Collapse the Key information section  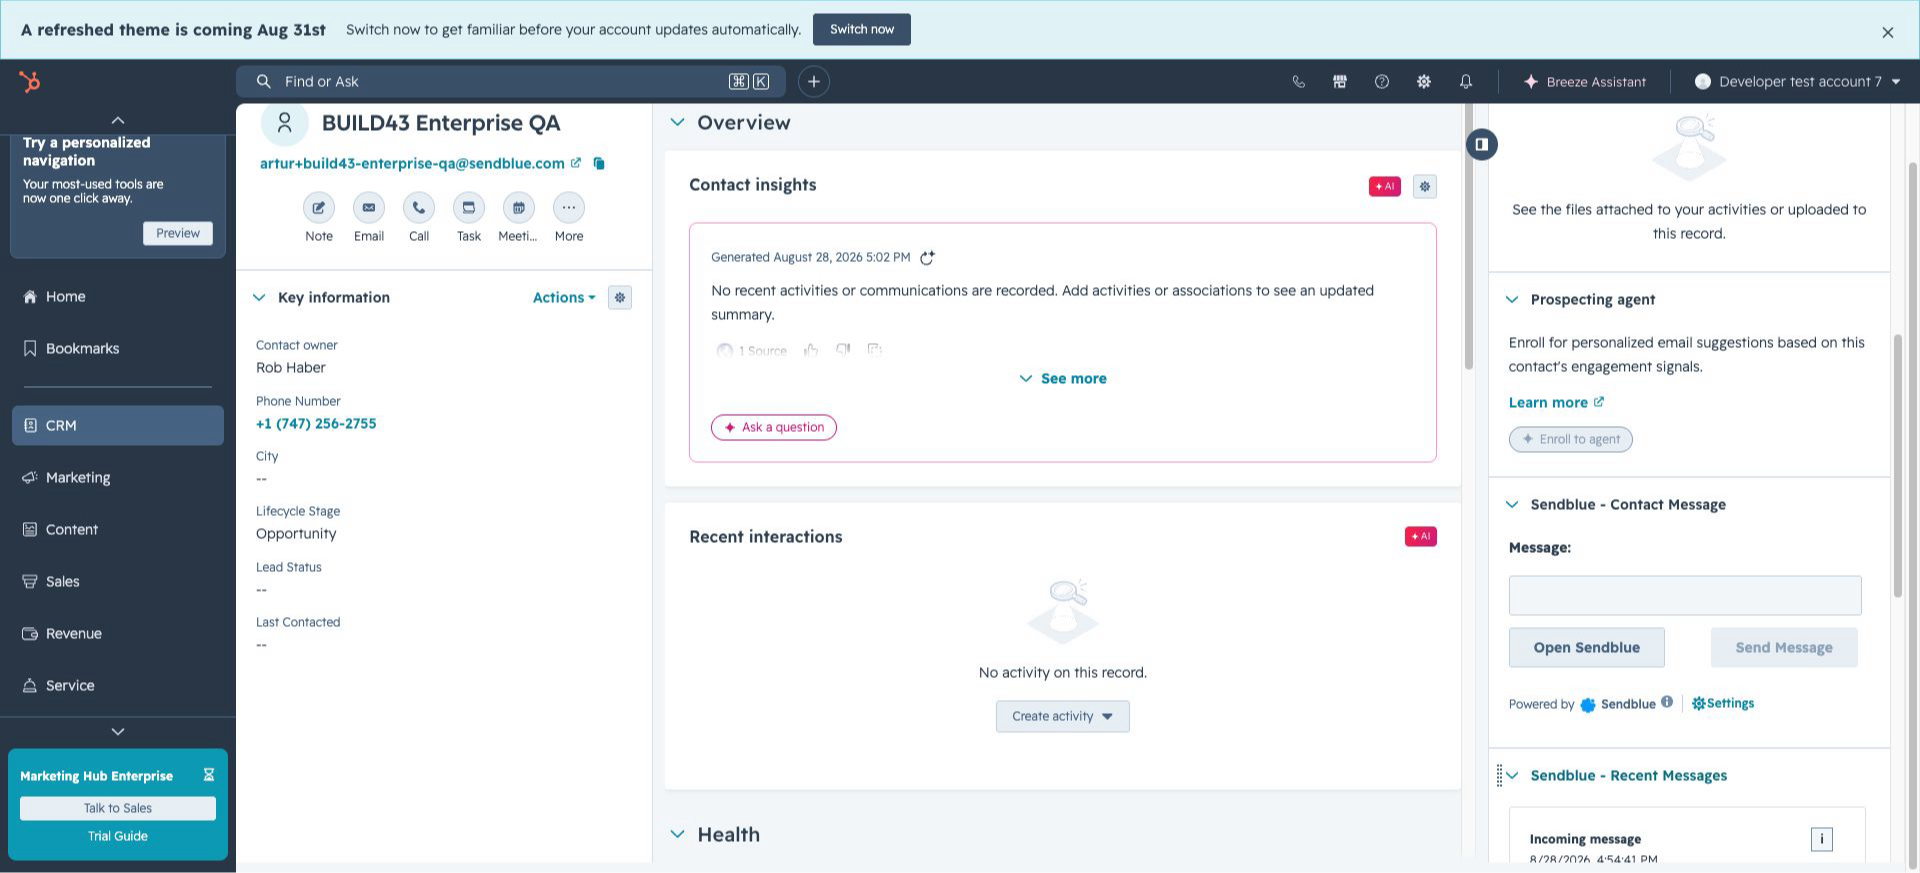259,298
